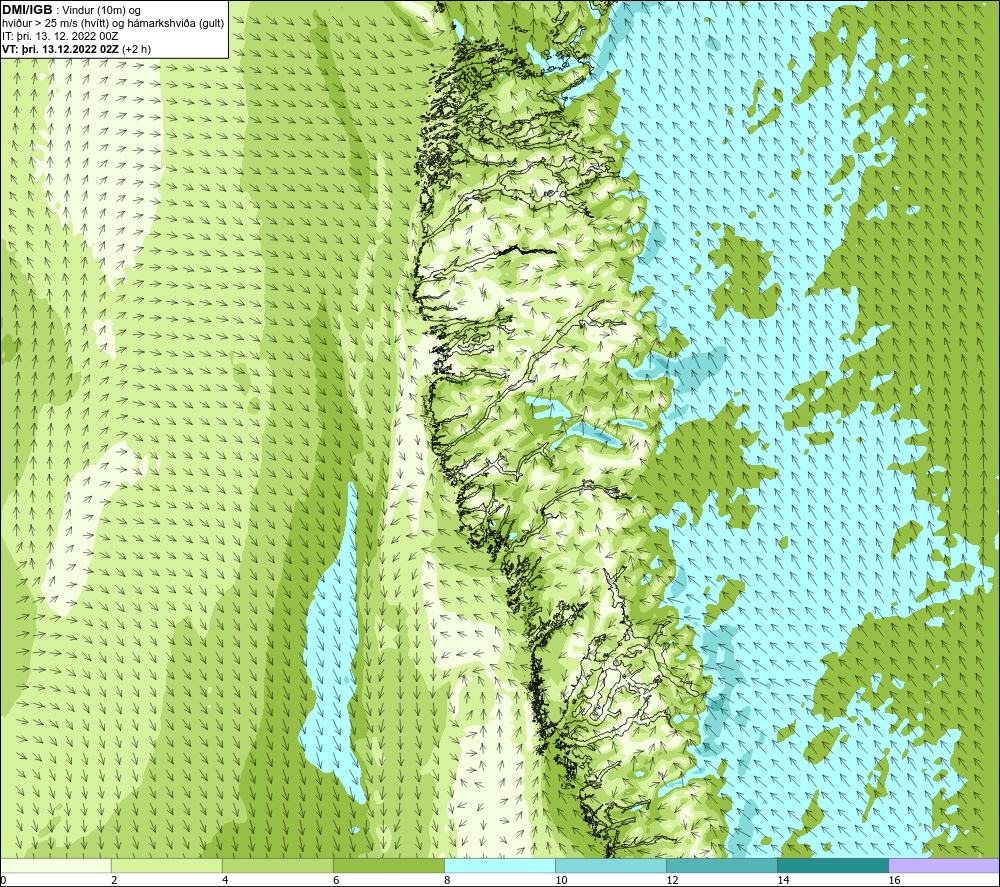Viewport: 1000px width, 887px height.
Task: Choose the 14–16 m/s dark teal swatch
Action: pyautogui.click(x=833, y=865)
